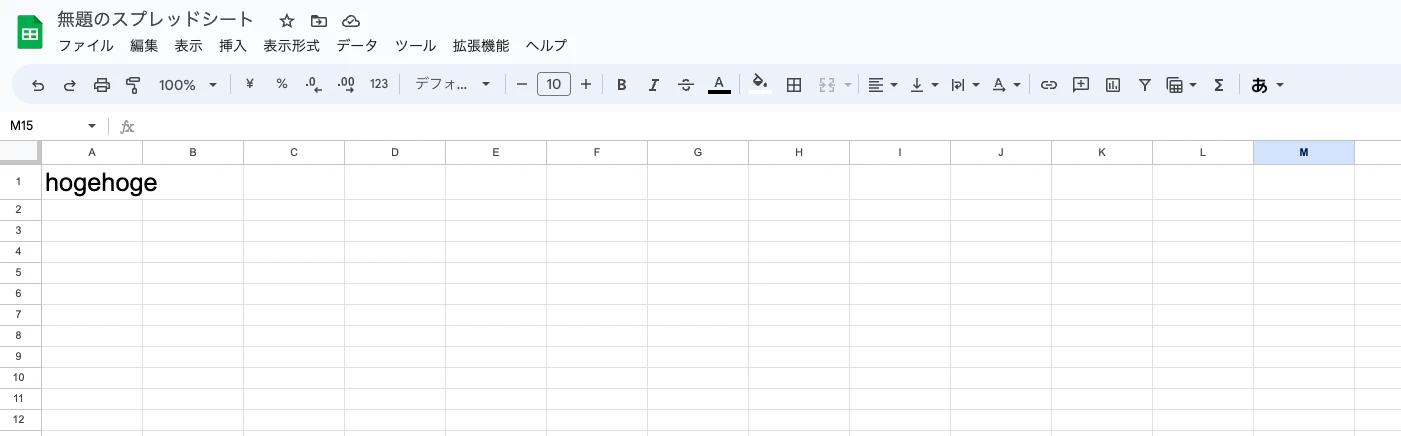Select row 12 header
The image size is (1401, 436).
pos(20,420)
